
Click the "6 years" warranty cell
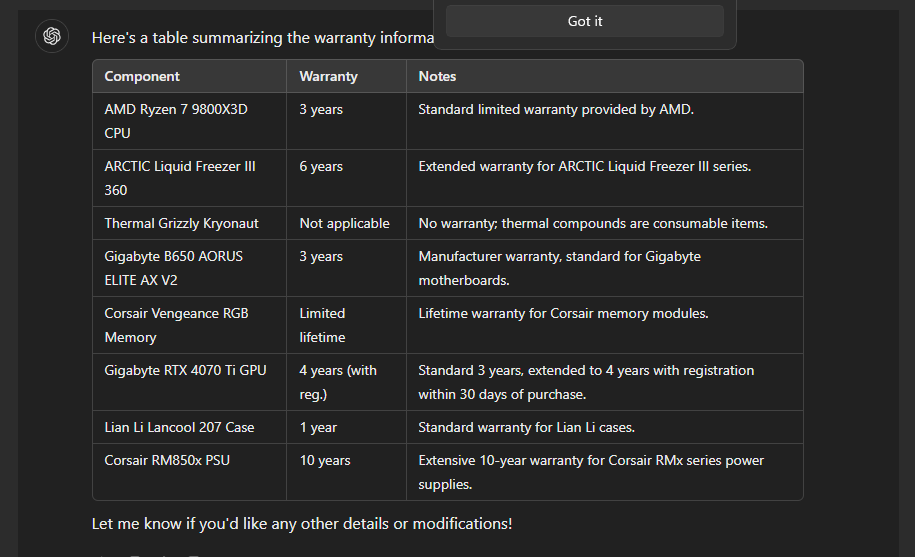coord(347,178)
